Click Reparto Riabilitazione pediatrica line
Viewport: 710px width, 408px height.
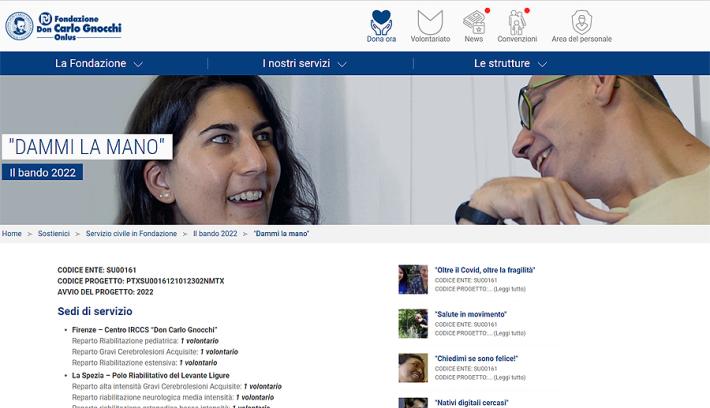coord(145,341)
